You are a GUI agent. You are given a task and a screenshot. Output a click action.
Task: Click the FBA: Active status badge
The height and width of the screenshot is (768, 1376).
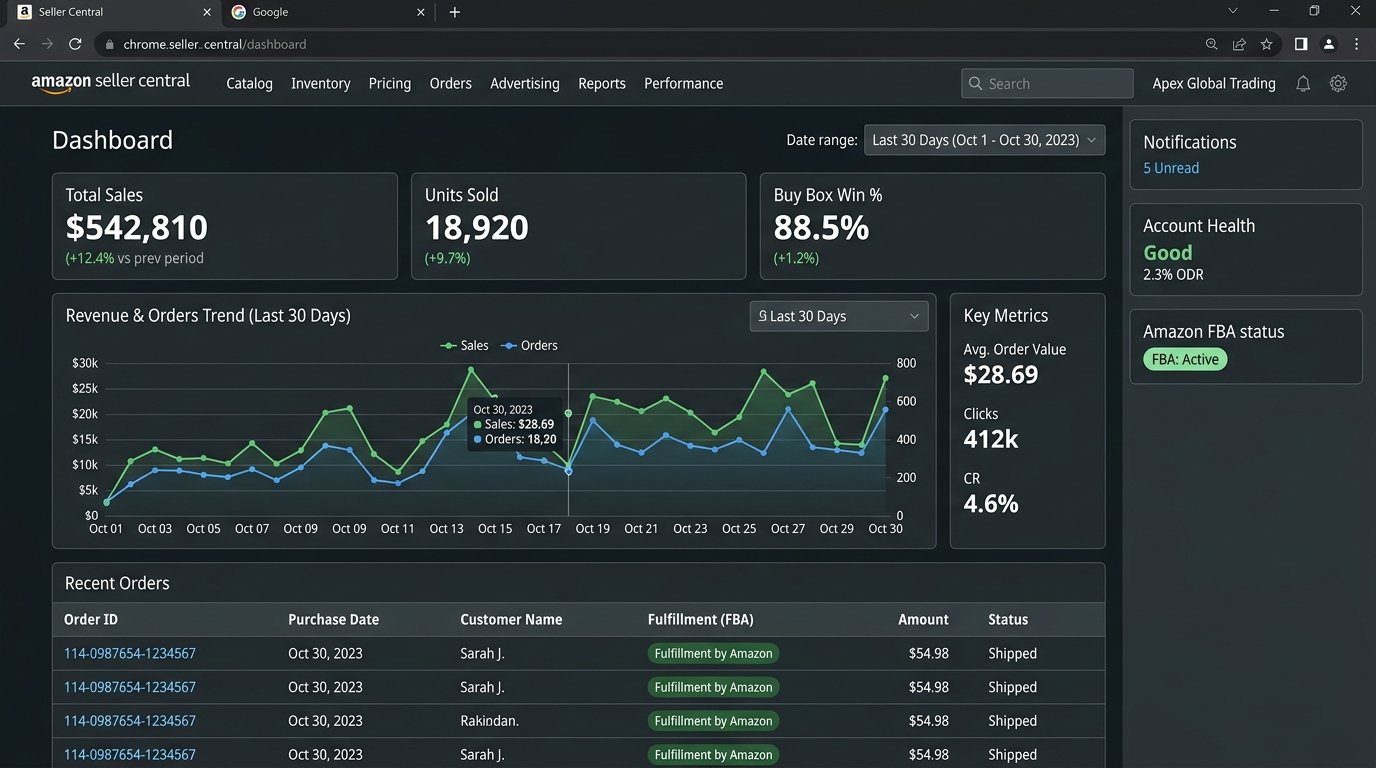(1185, 359)
